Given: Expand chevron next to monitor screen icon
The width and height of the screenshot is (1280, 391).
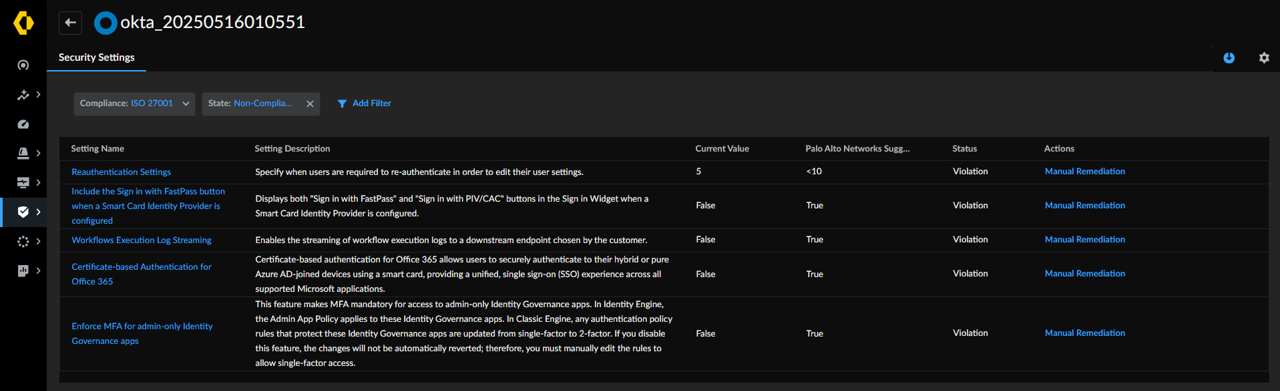Looking at the screenshot, I should pyautogui.click(x=38, y=183).
